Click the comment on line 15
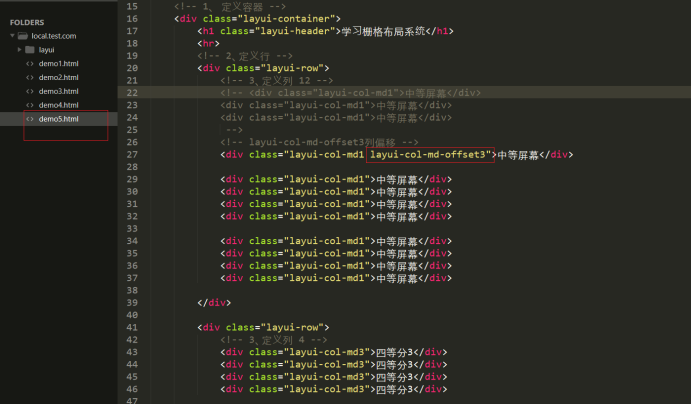 pyautogui.click(x=229, y=7)
